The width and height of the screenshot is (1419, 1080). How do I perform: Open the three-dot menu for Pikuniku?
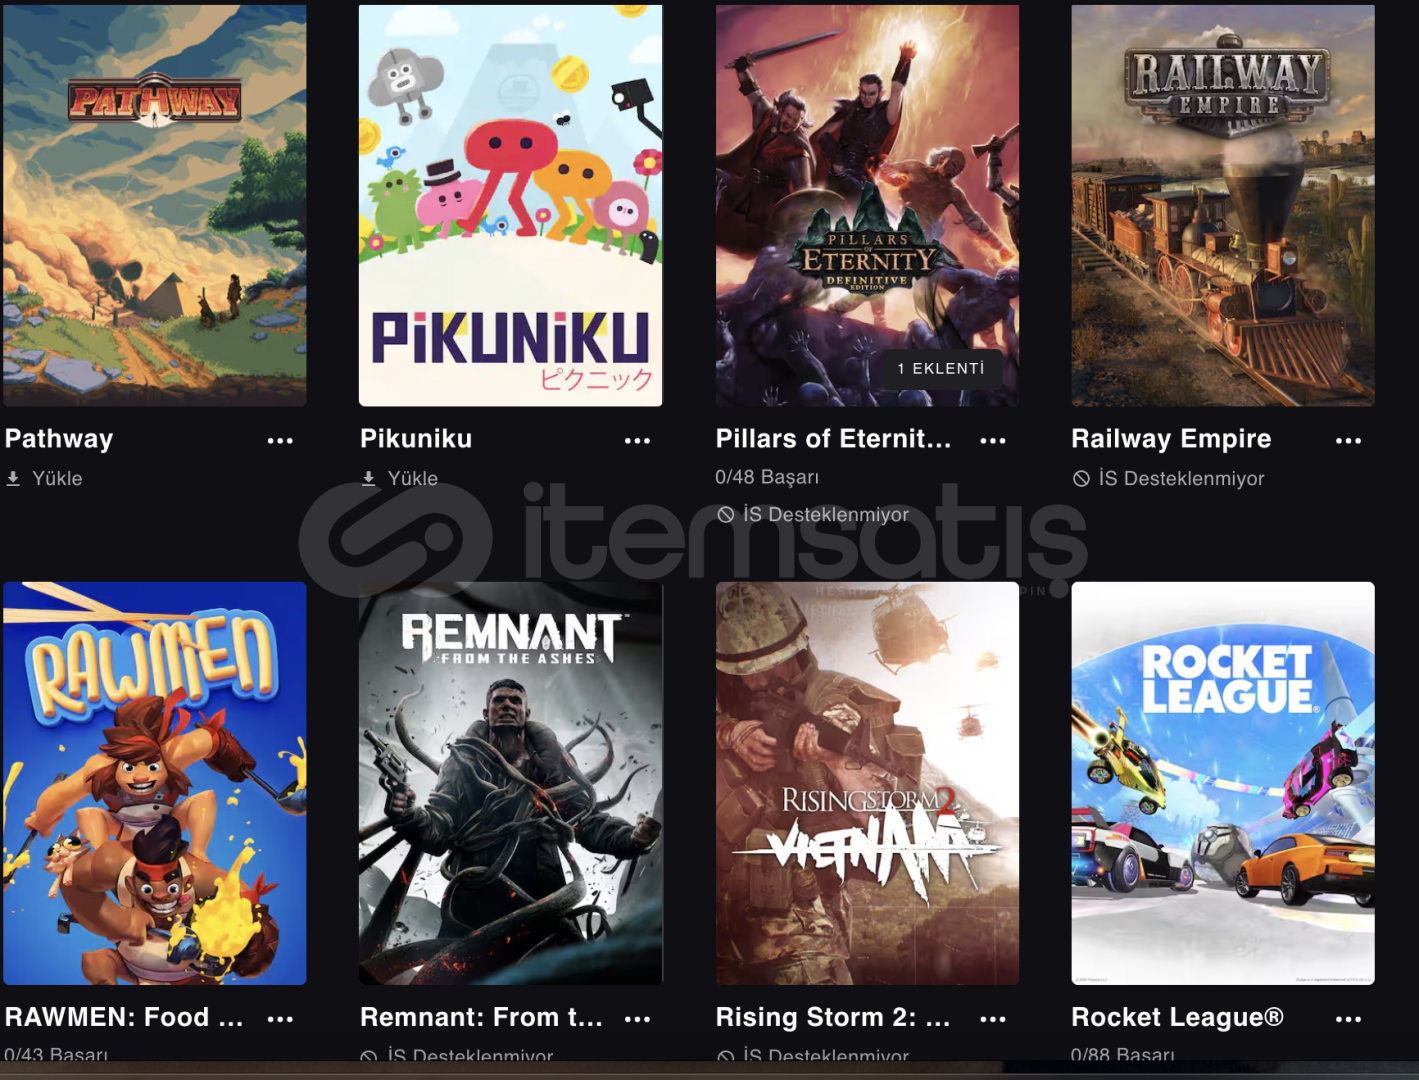[x=637, y=440]
